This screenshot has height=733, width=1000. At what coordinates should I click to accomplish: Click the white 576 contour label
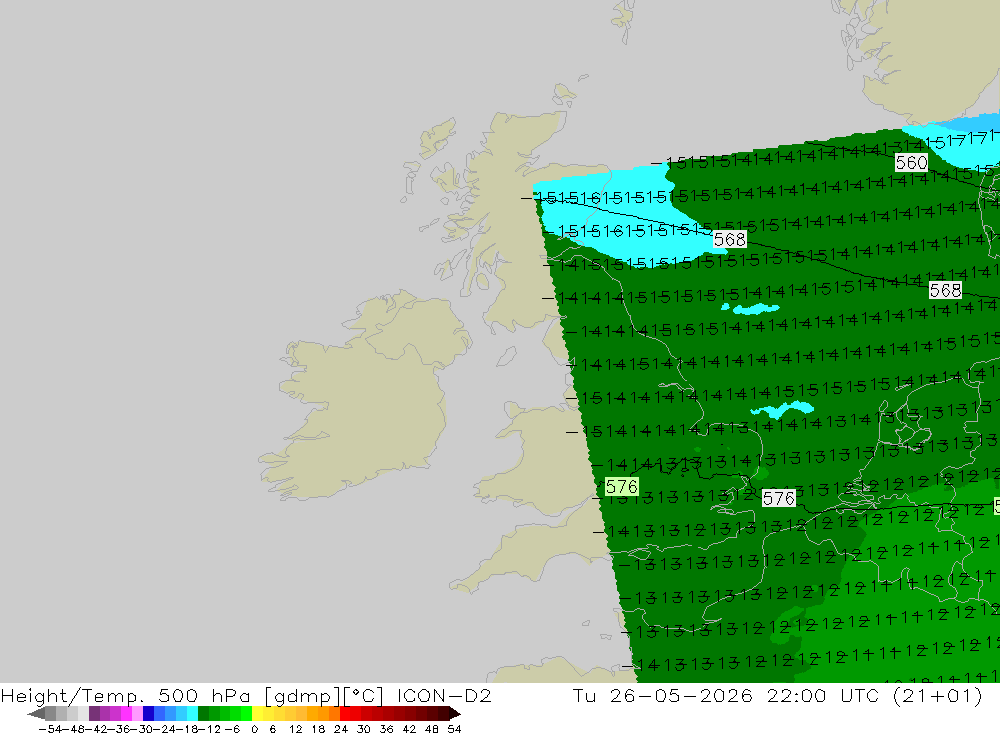(x=779, y=498)
